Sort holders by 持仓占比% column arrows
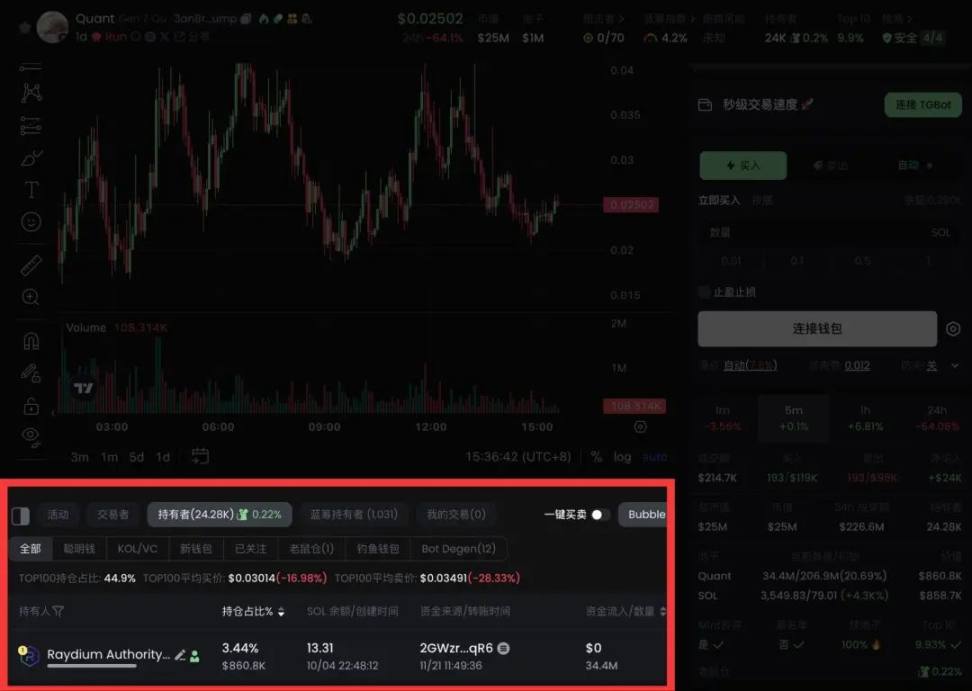 tap(281, 612)
